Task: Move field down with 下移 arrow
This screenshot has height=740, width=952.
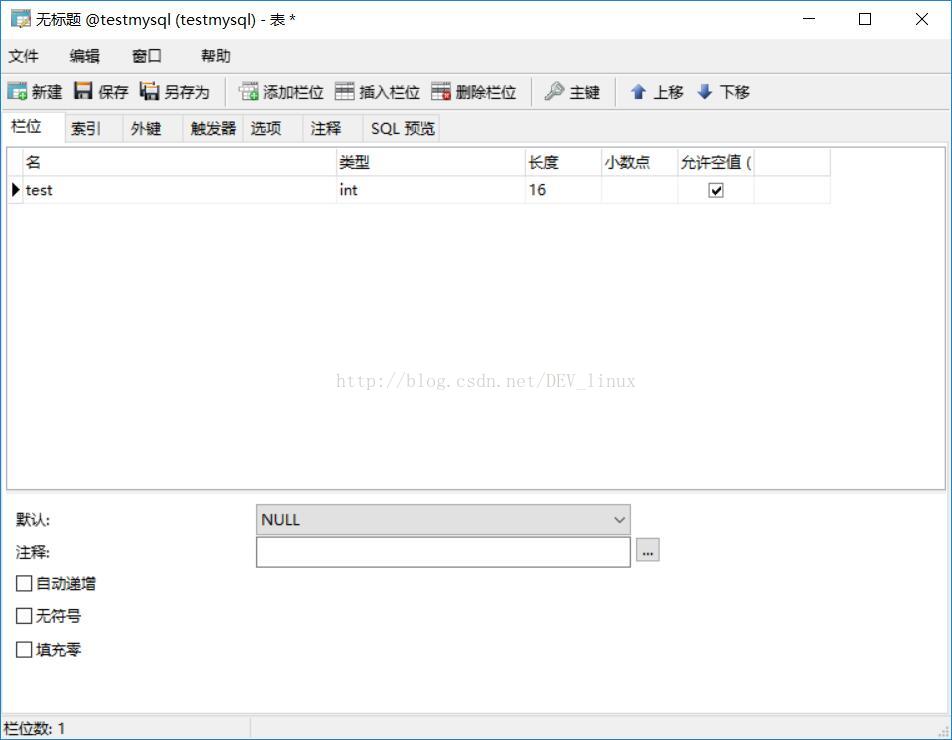Action: (x=704, y=92)
